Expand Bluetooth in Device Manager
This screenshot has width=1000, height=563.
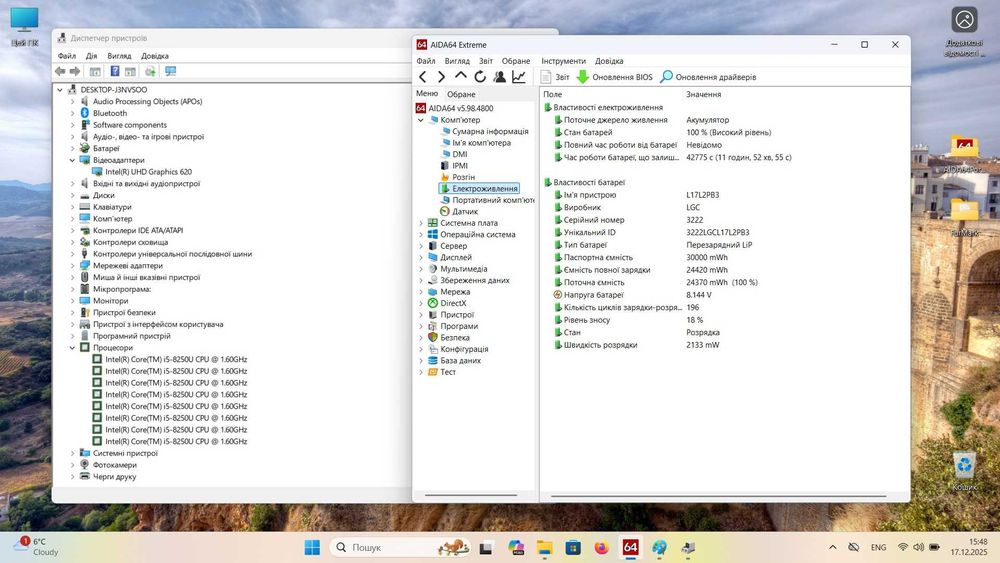(x=72, y=113)
